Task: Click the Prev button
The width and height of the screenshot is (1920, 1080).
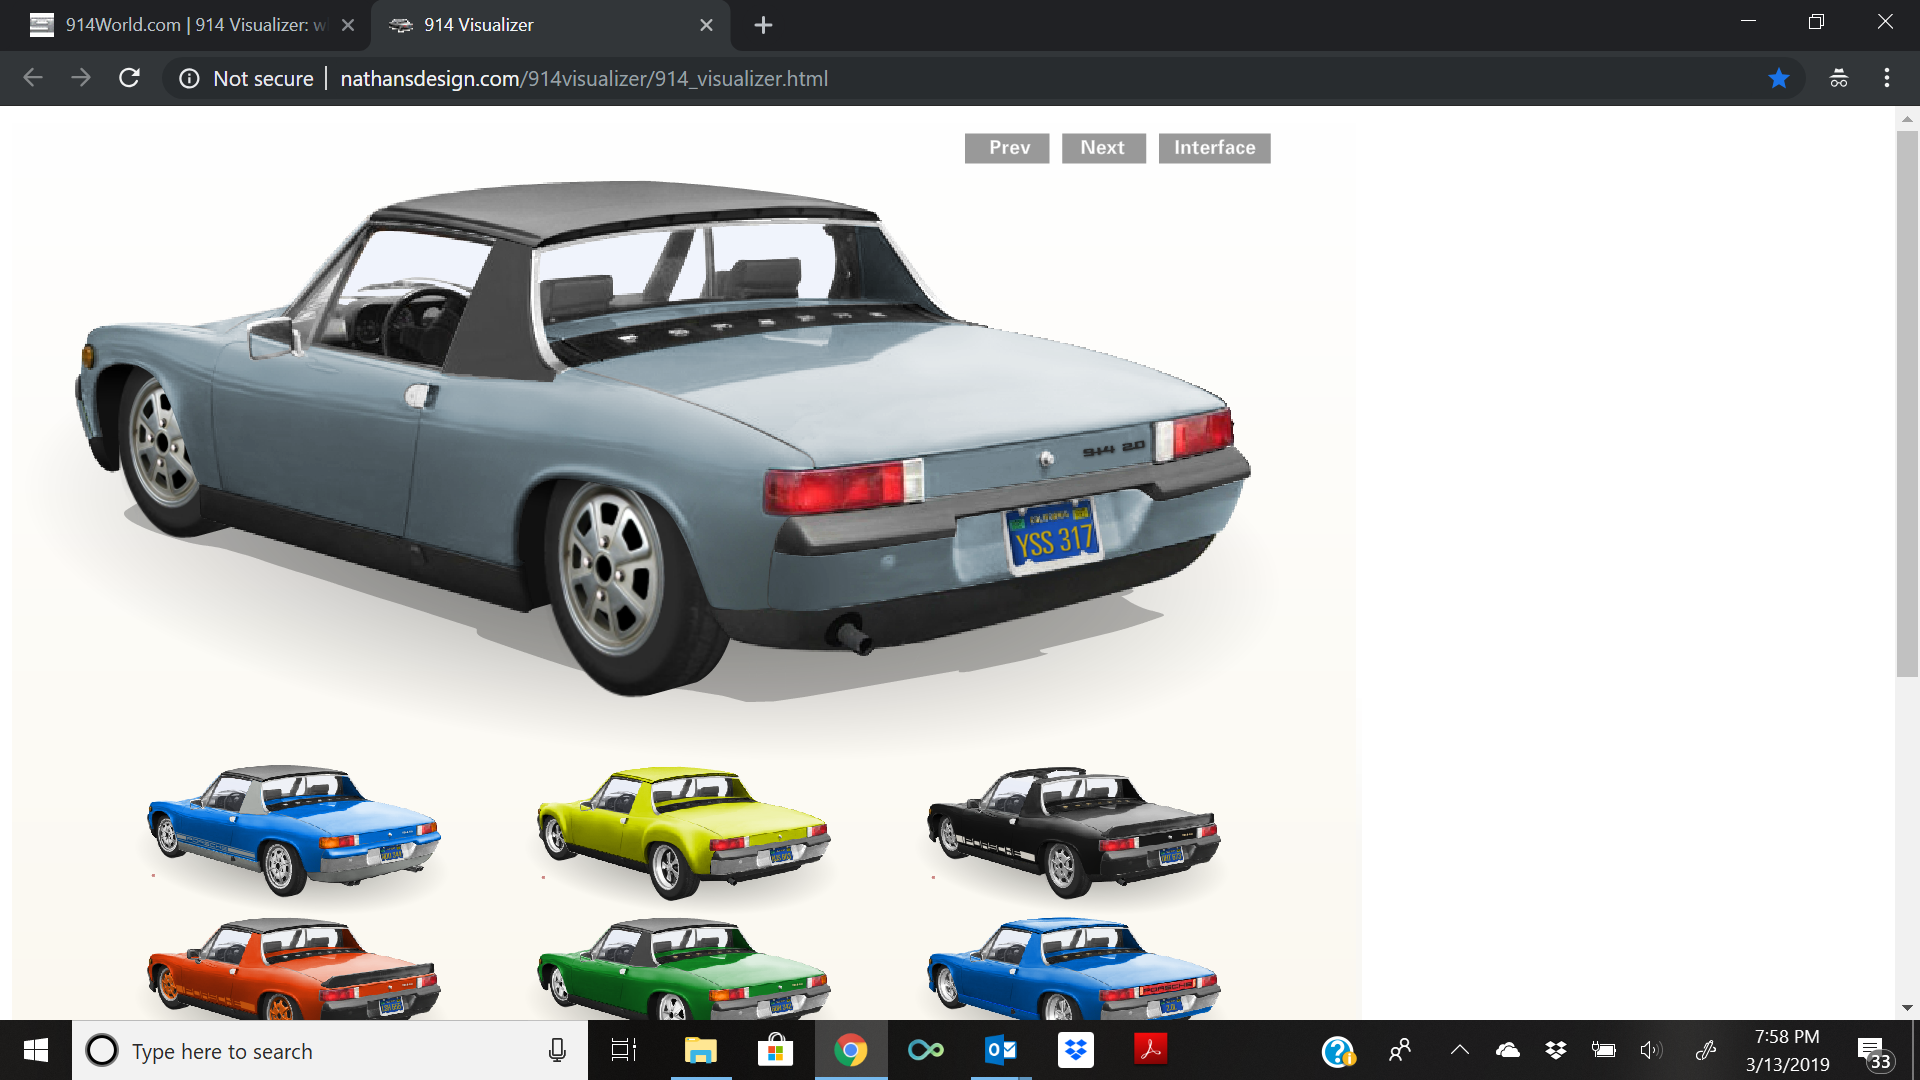Action: coord(1007,148)
